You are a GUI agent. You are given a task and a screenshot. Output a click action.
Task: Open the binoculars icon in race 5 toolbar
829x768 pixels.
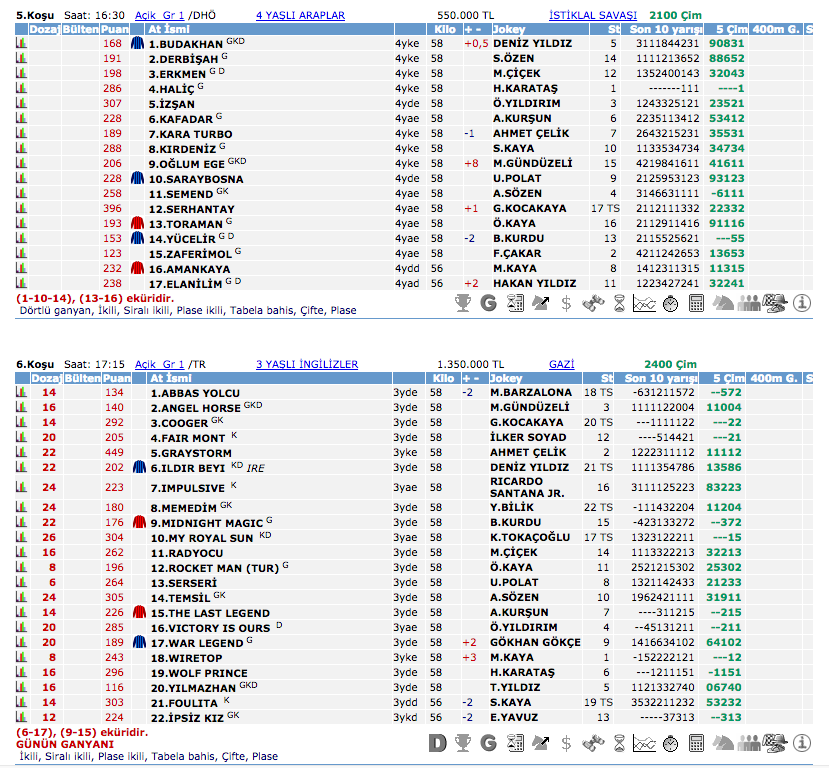(592, 303)
